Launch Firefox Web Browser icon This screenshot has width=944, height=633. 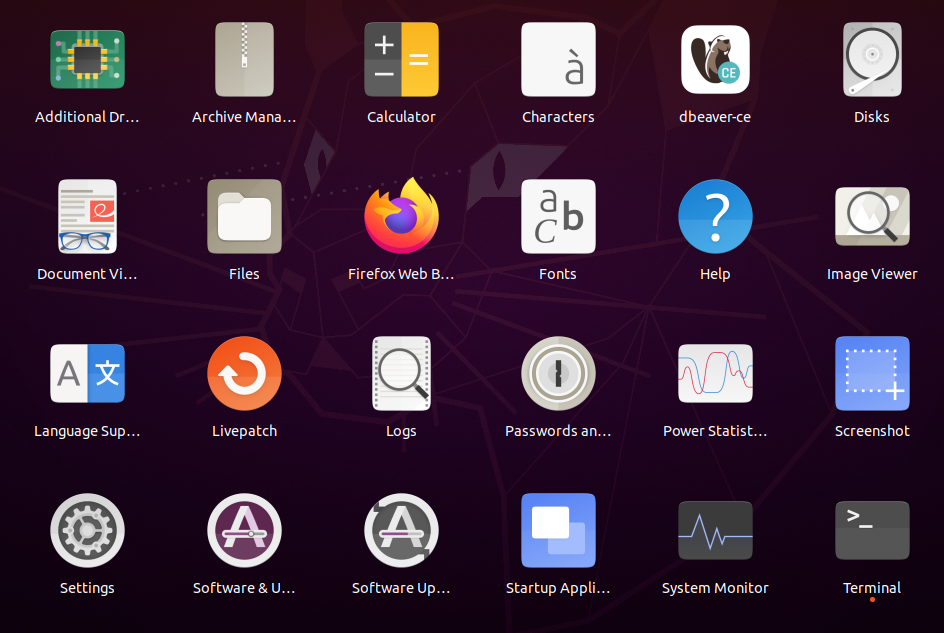pyautogui.click(x=402, y=216)
